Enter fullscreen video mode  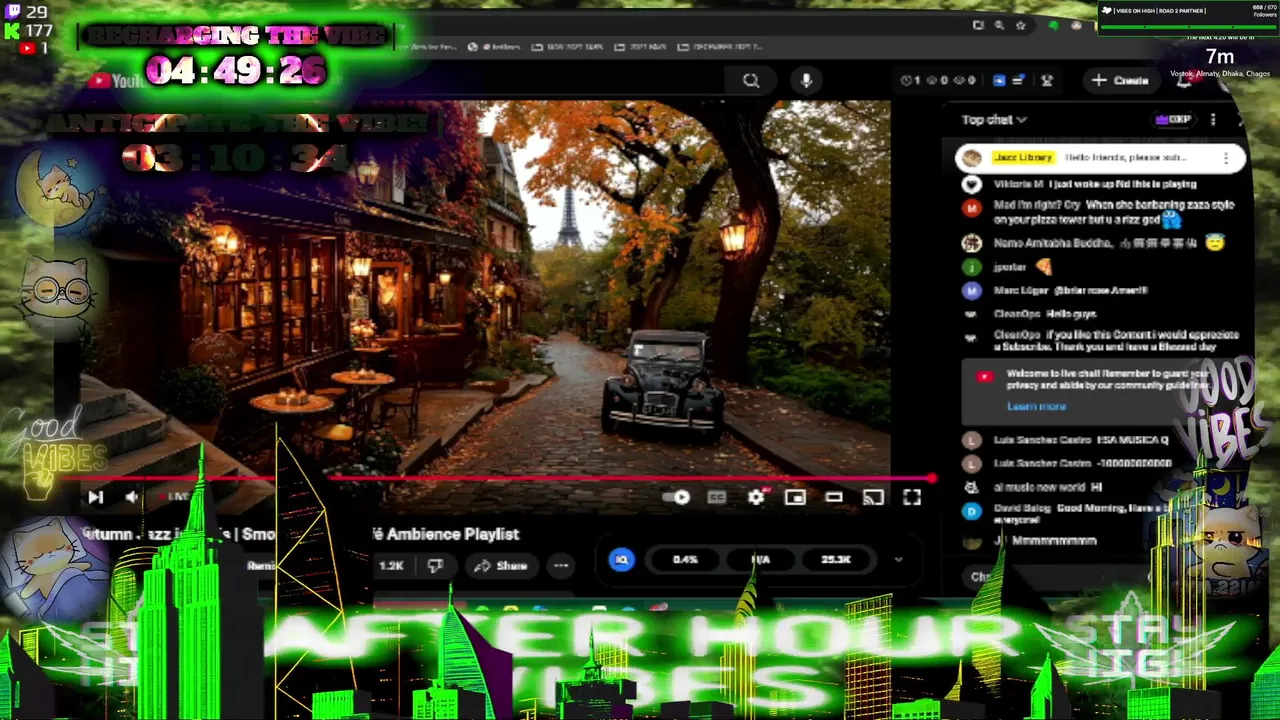pos(912,497)
